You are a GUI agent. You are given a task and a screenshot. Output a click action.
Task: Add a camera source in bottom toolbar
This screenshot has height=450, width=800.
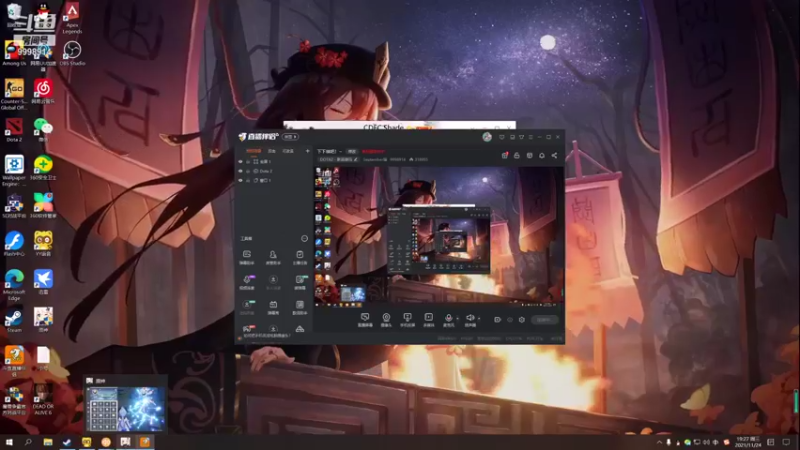[386, 320]
